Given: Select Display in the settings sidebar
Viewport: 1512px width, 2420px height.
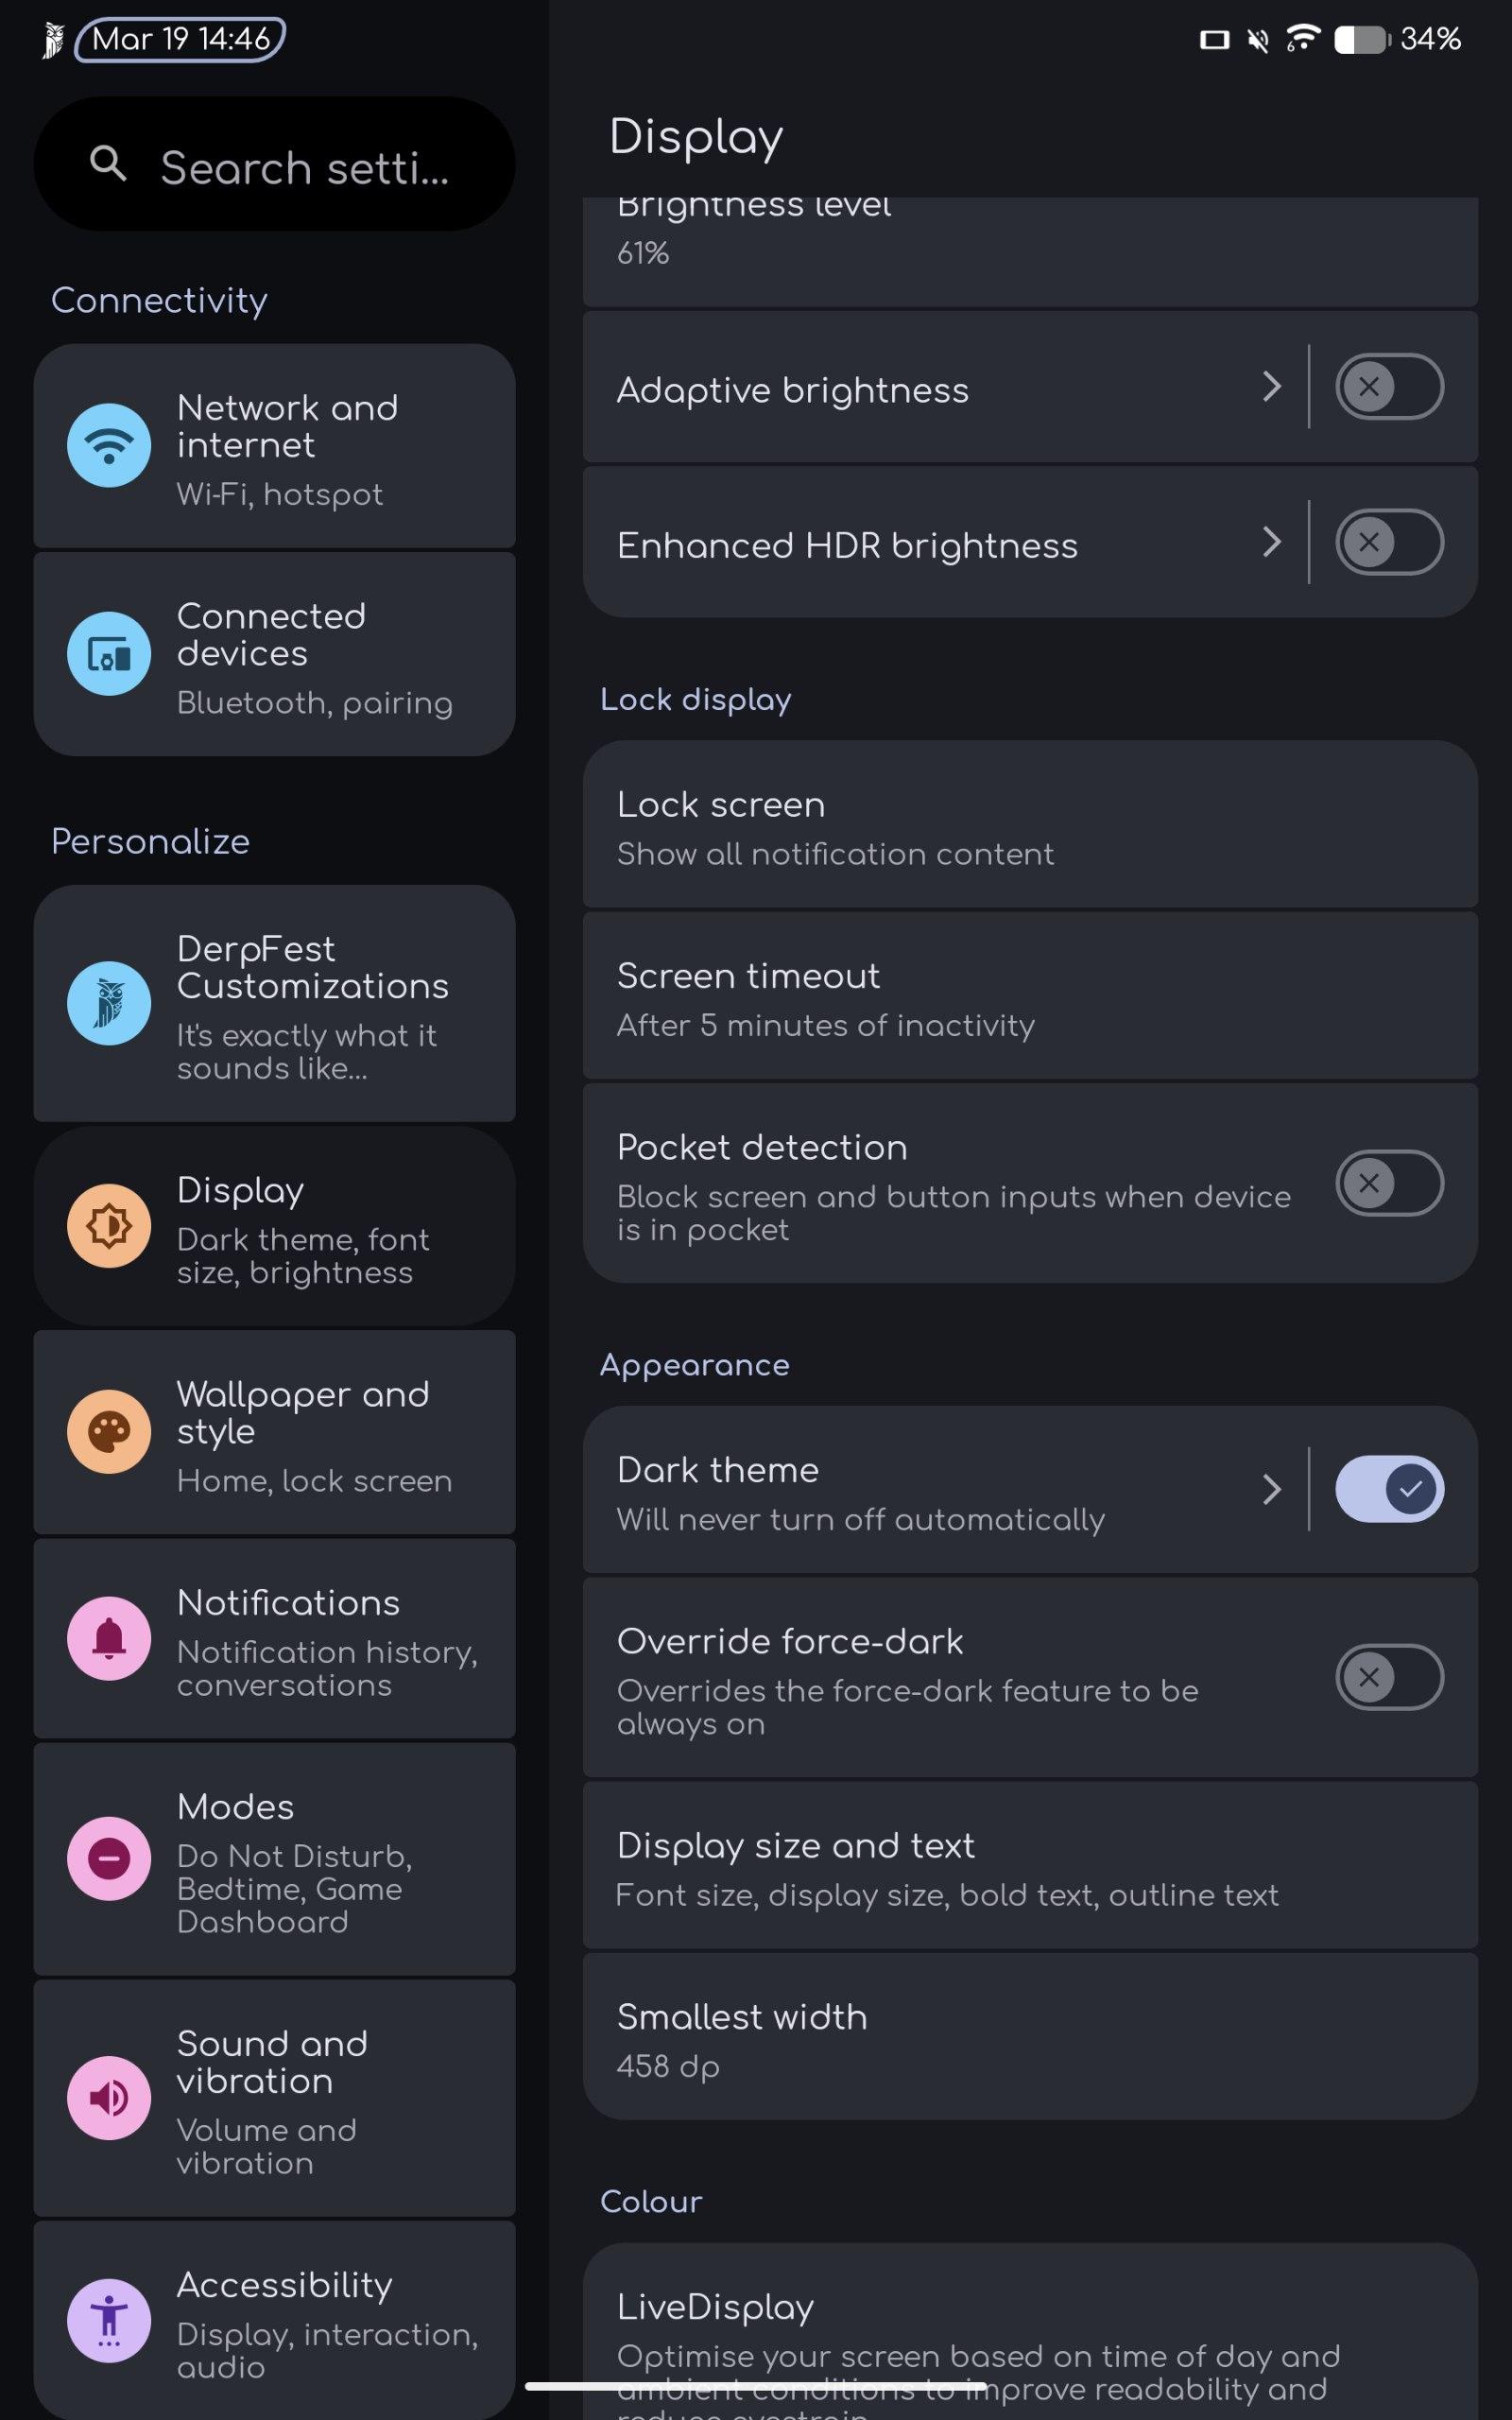Looking at the screenshot, I should click(x=274, y=1226).
